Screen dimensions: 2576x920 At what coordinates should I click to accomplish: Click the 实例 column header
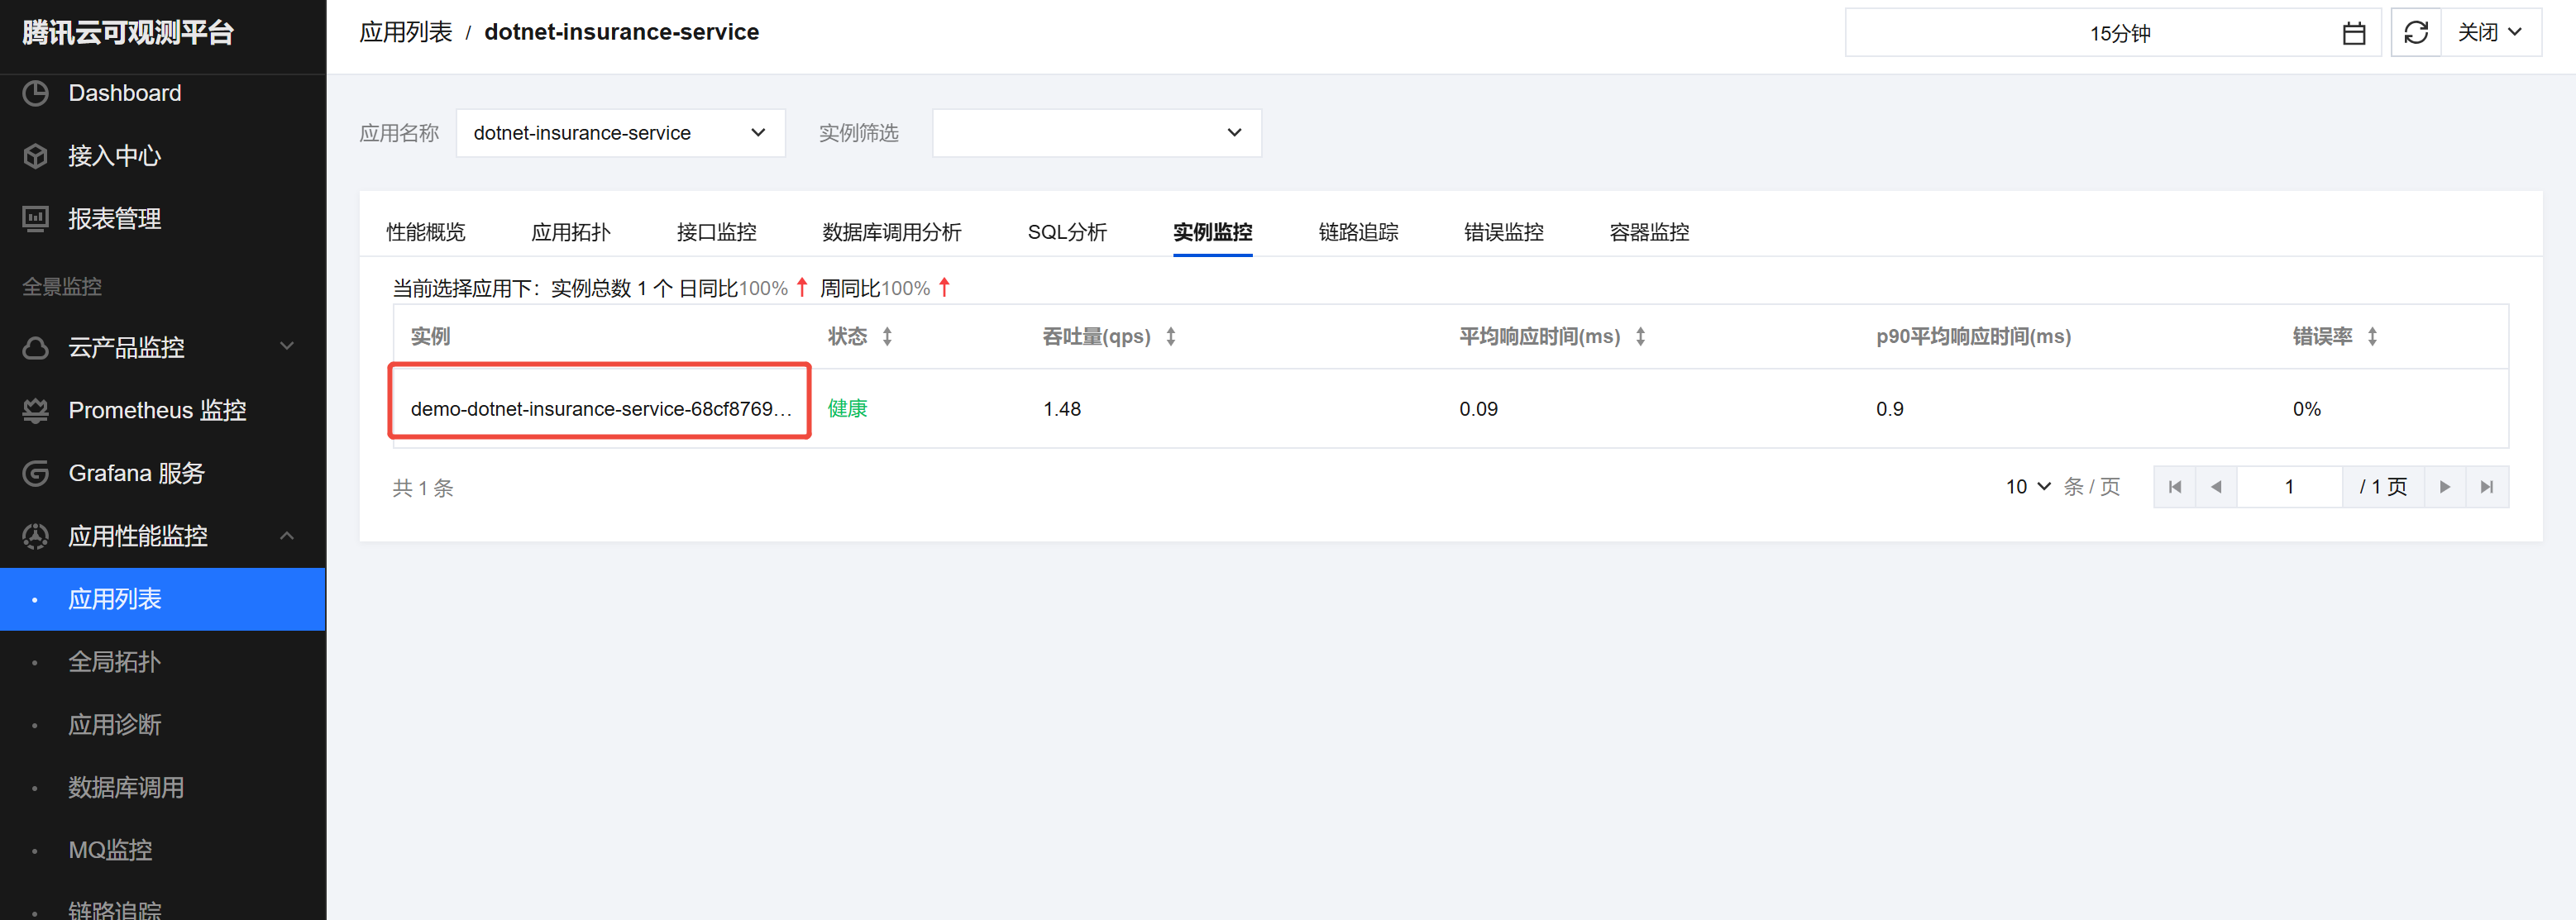tap(431, 337)
